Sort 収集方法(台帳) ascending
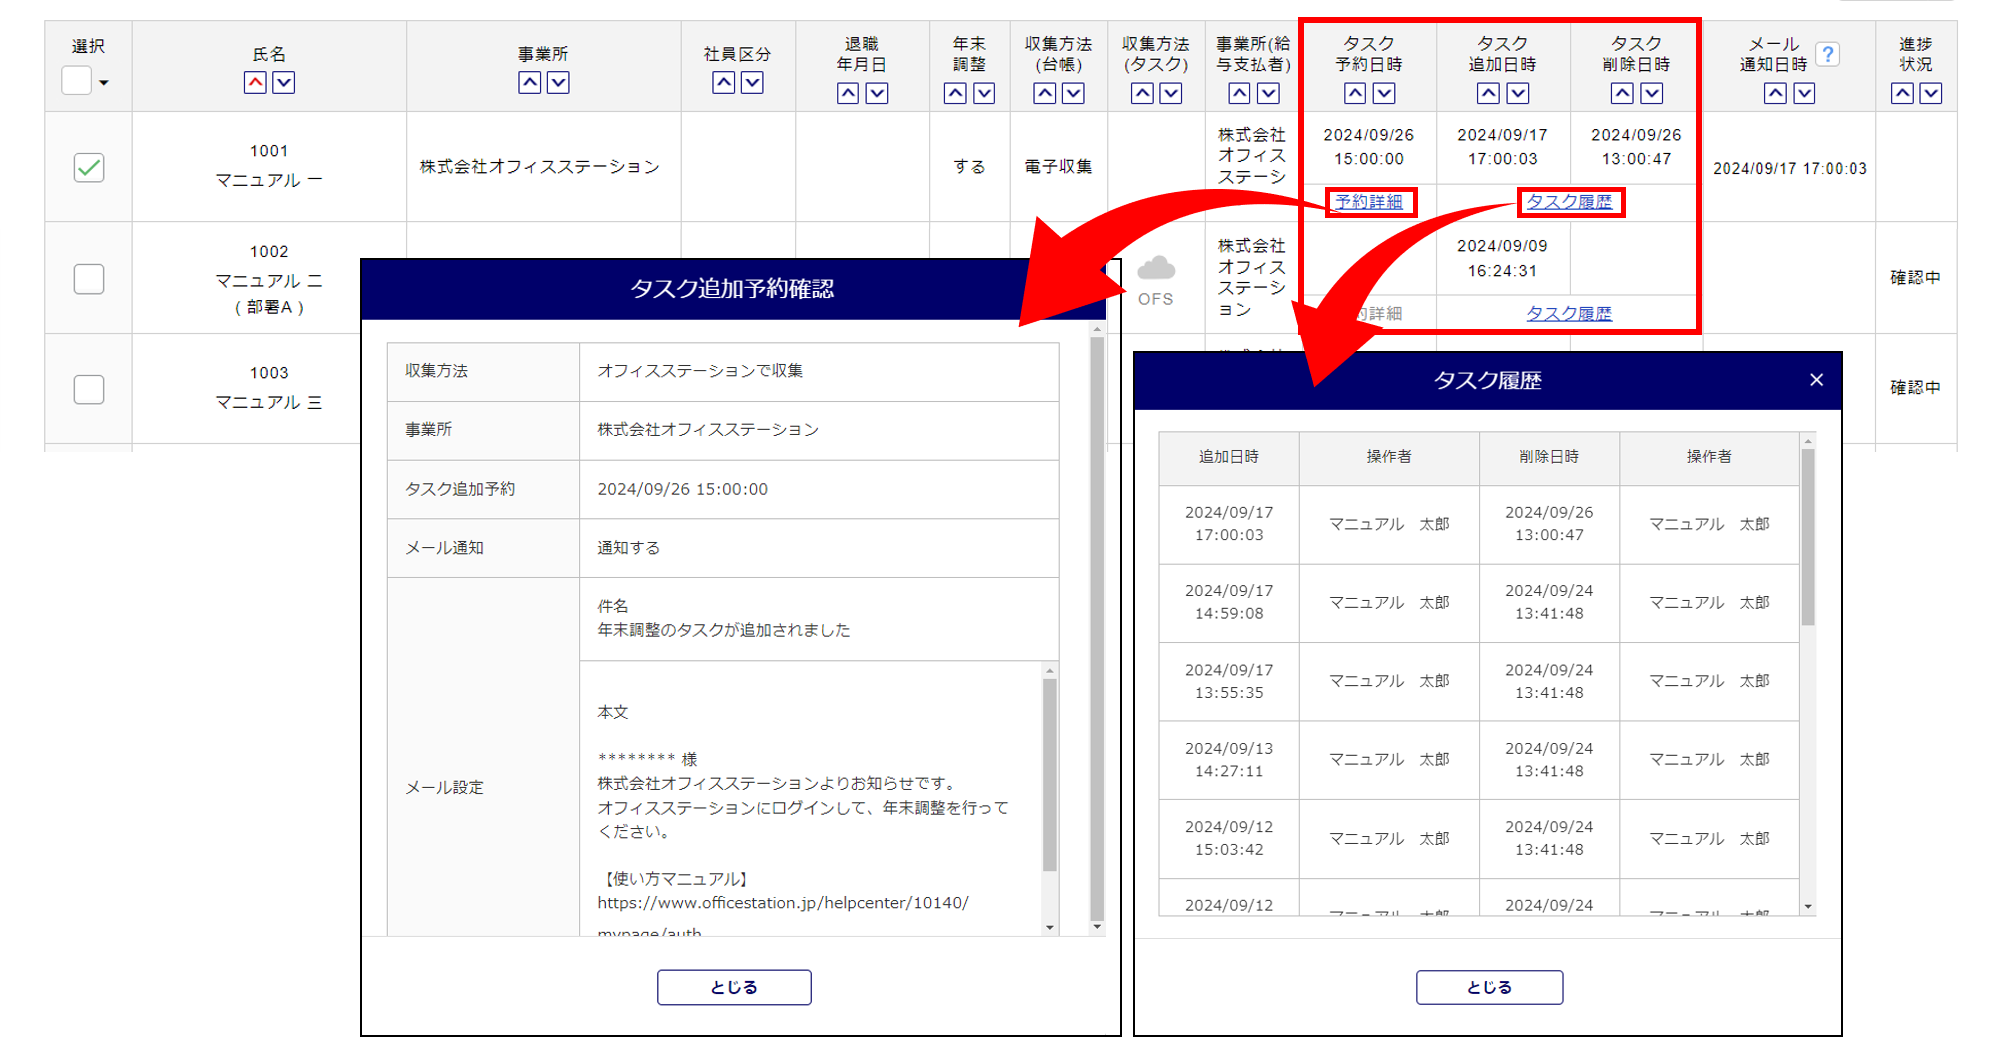The height and width of the screenshot is (1037, 2000). pos(1045,93)
